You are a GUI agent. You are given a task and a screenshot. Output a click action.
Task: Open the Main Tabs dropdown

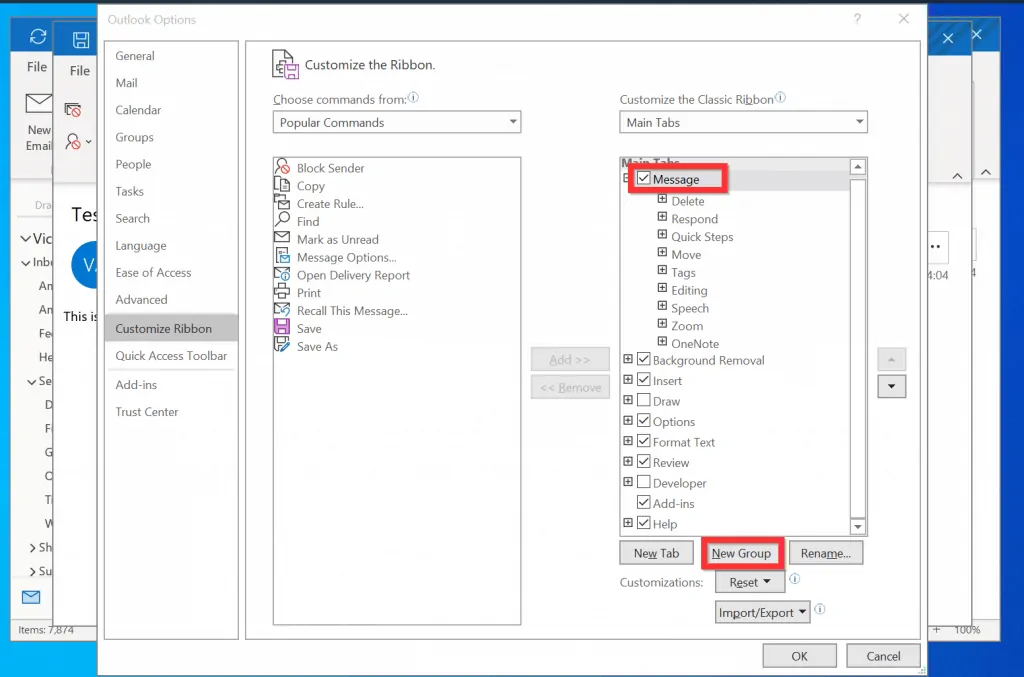(743, 122)
